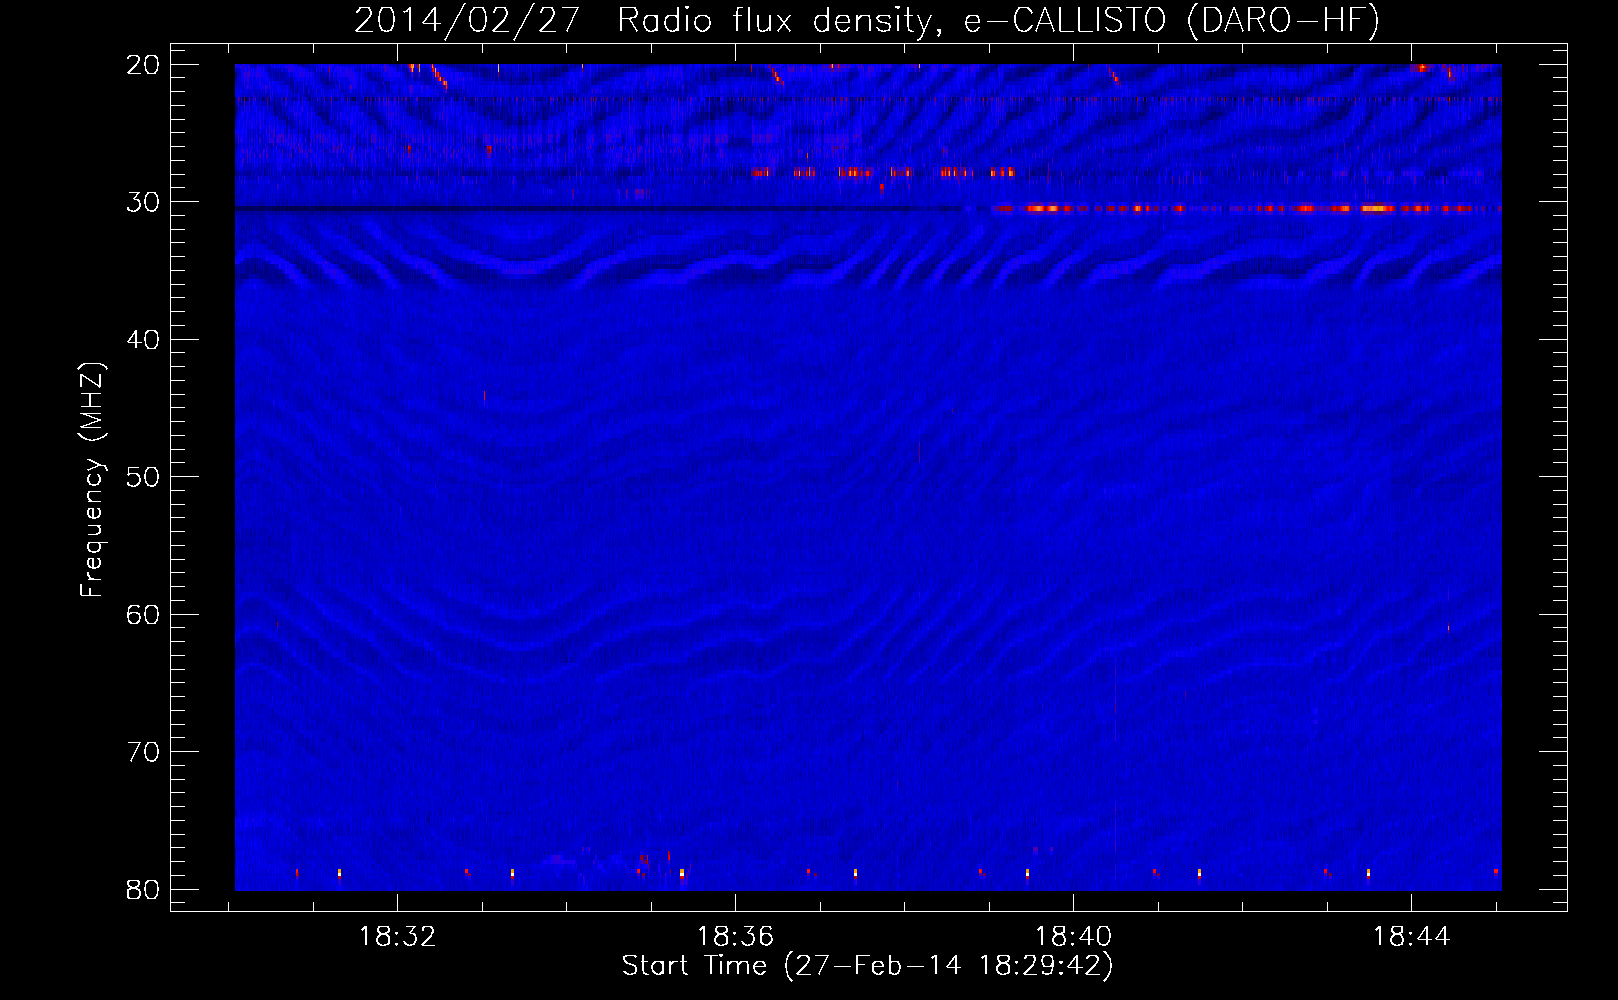Click the 18:44 time tick label
Viewport: 1618px width, 1000px height.
tap(1411, 937)
